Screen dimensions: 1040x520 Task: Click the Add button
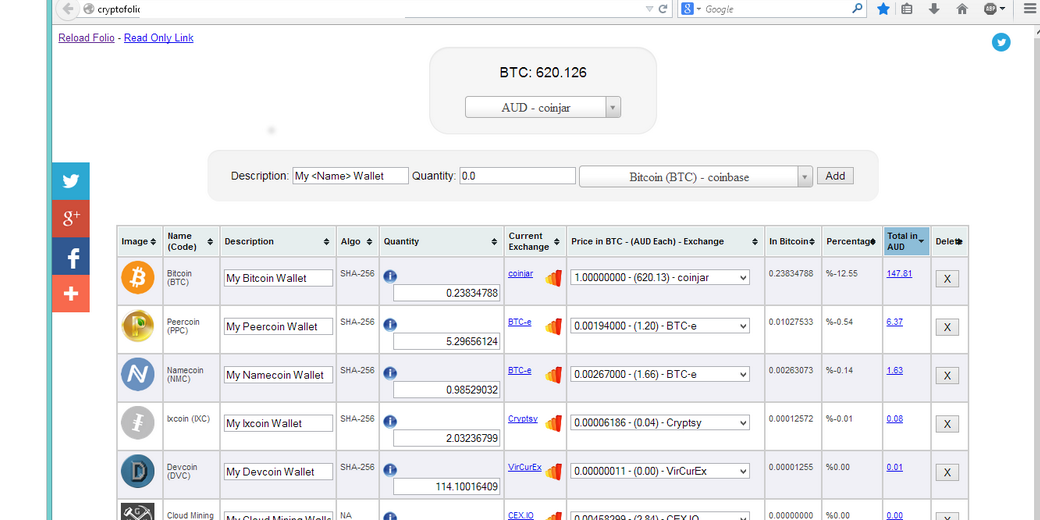point(835,176)
